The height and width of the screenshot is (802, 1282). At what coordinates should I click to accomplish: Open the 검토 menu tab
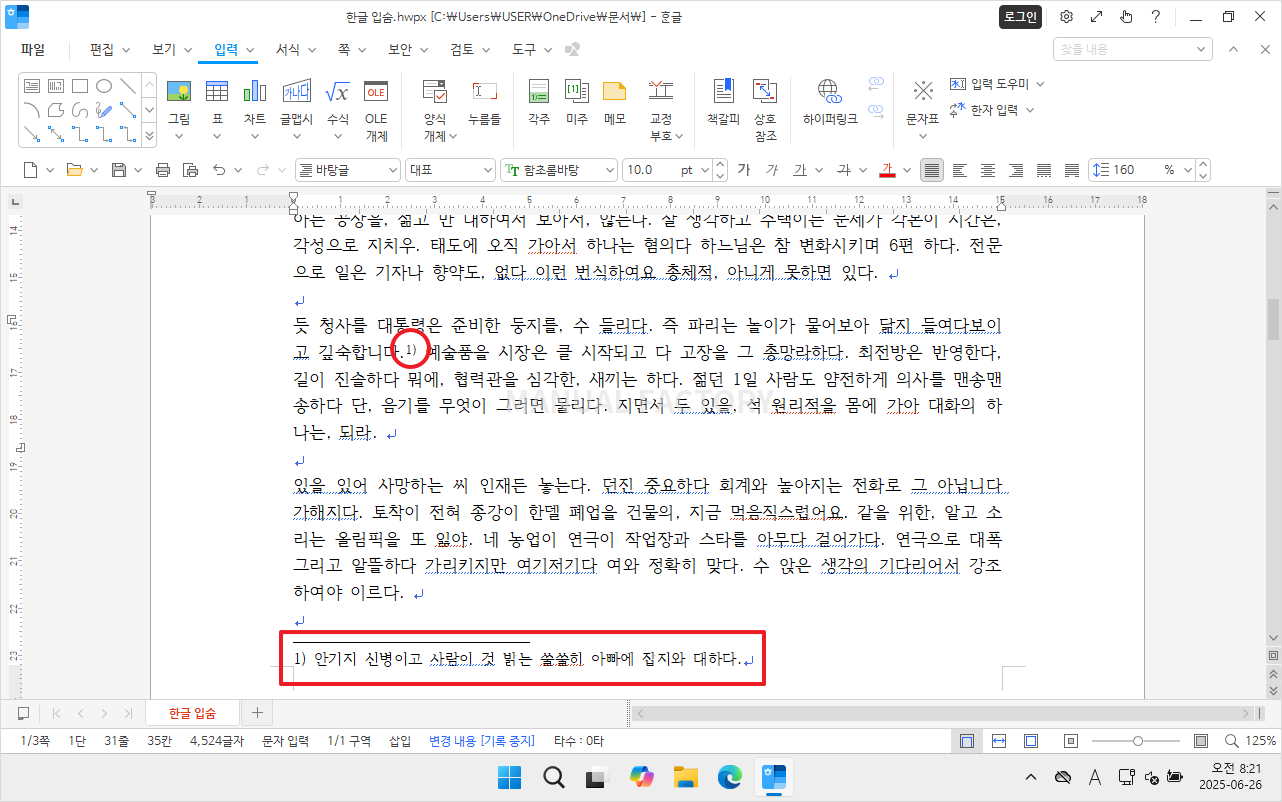pyautogui.click(x=462, y=49)
